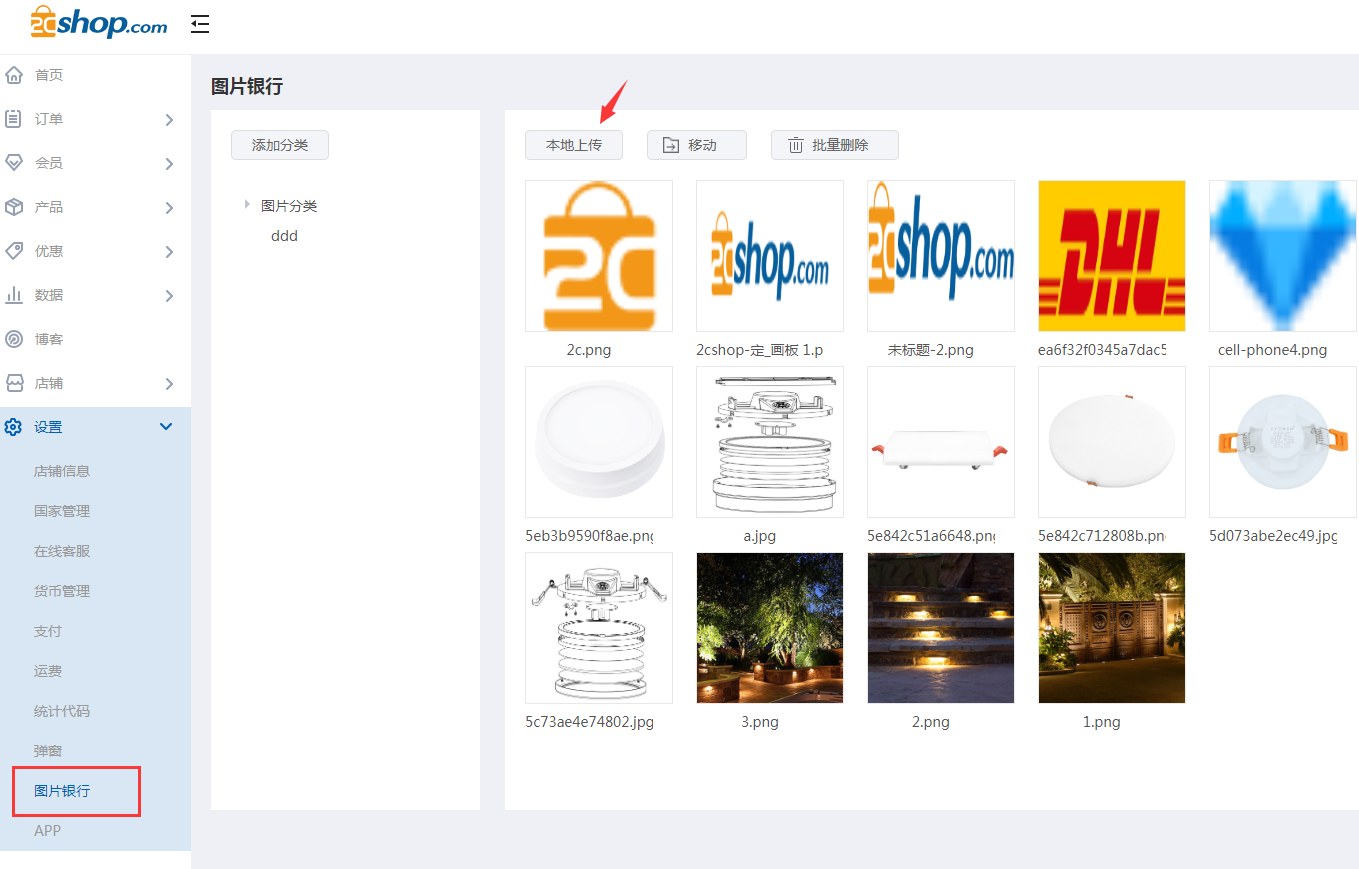
Task: Expand the 订单 menu chevron
Action: (169, 120)
